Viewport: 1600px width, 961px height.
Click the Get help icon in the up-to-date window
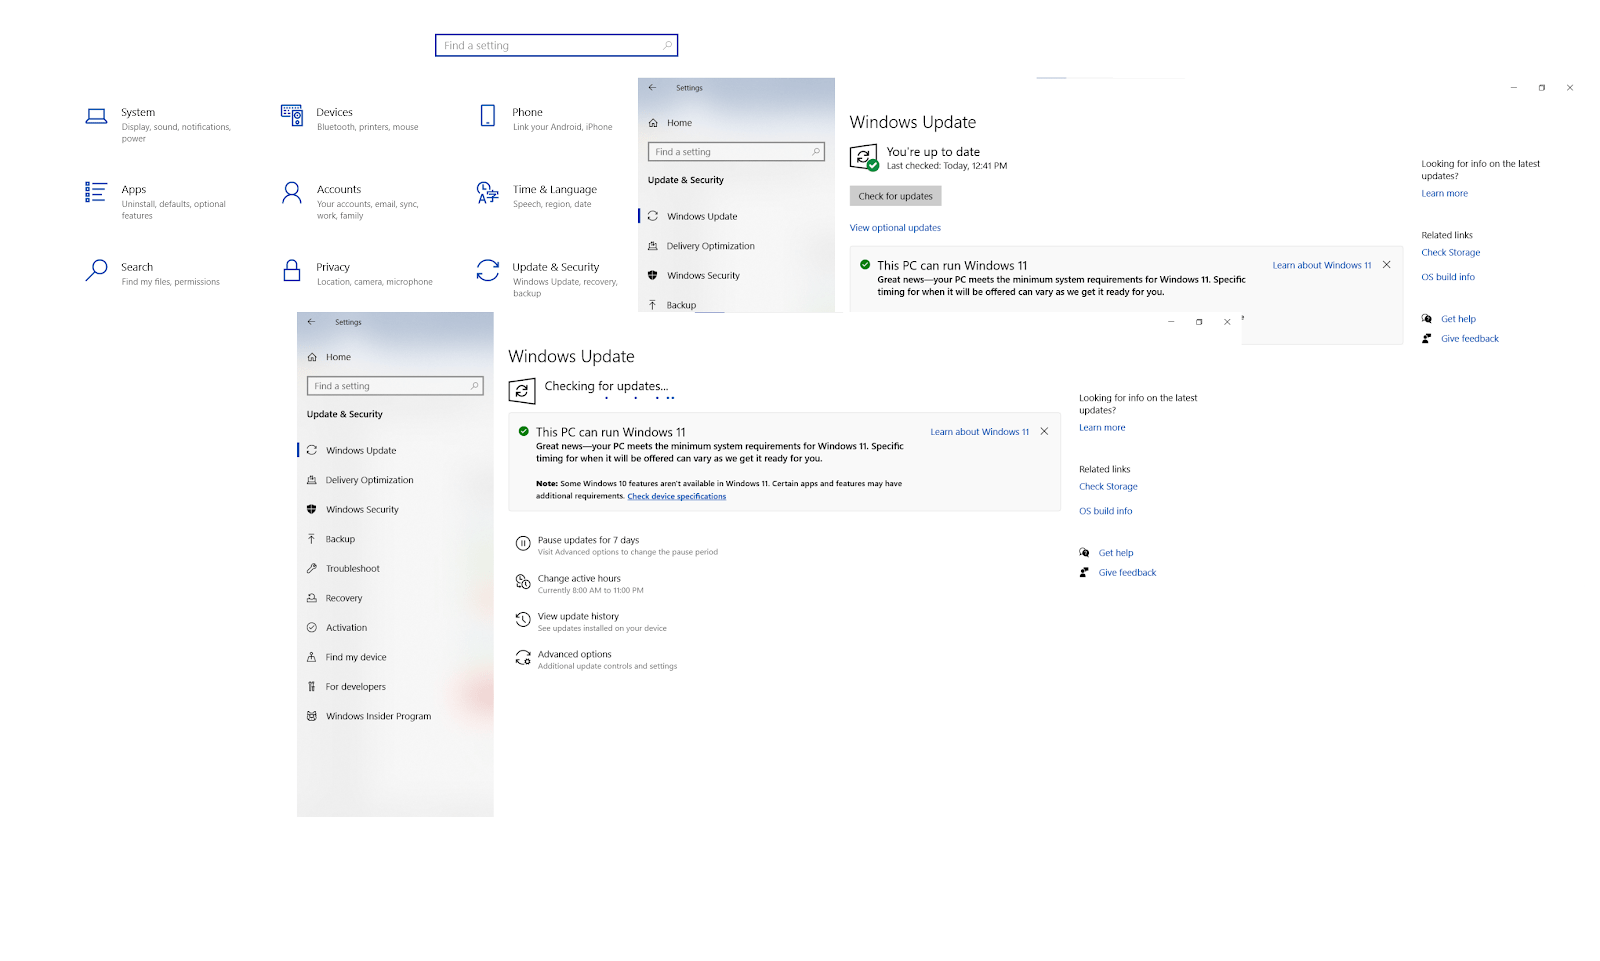point(1427,319)
